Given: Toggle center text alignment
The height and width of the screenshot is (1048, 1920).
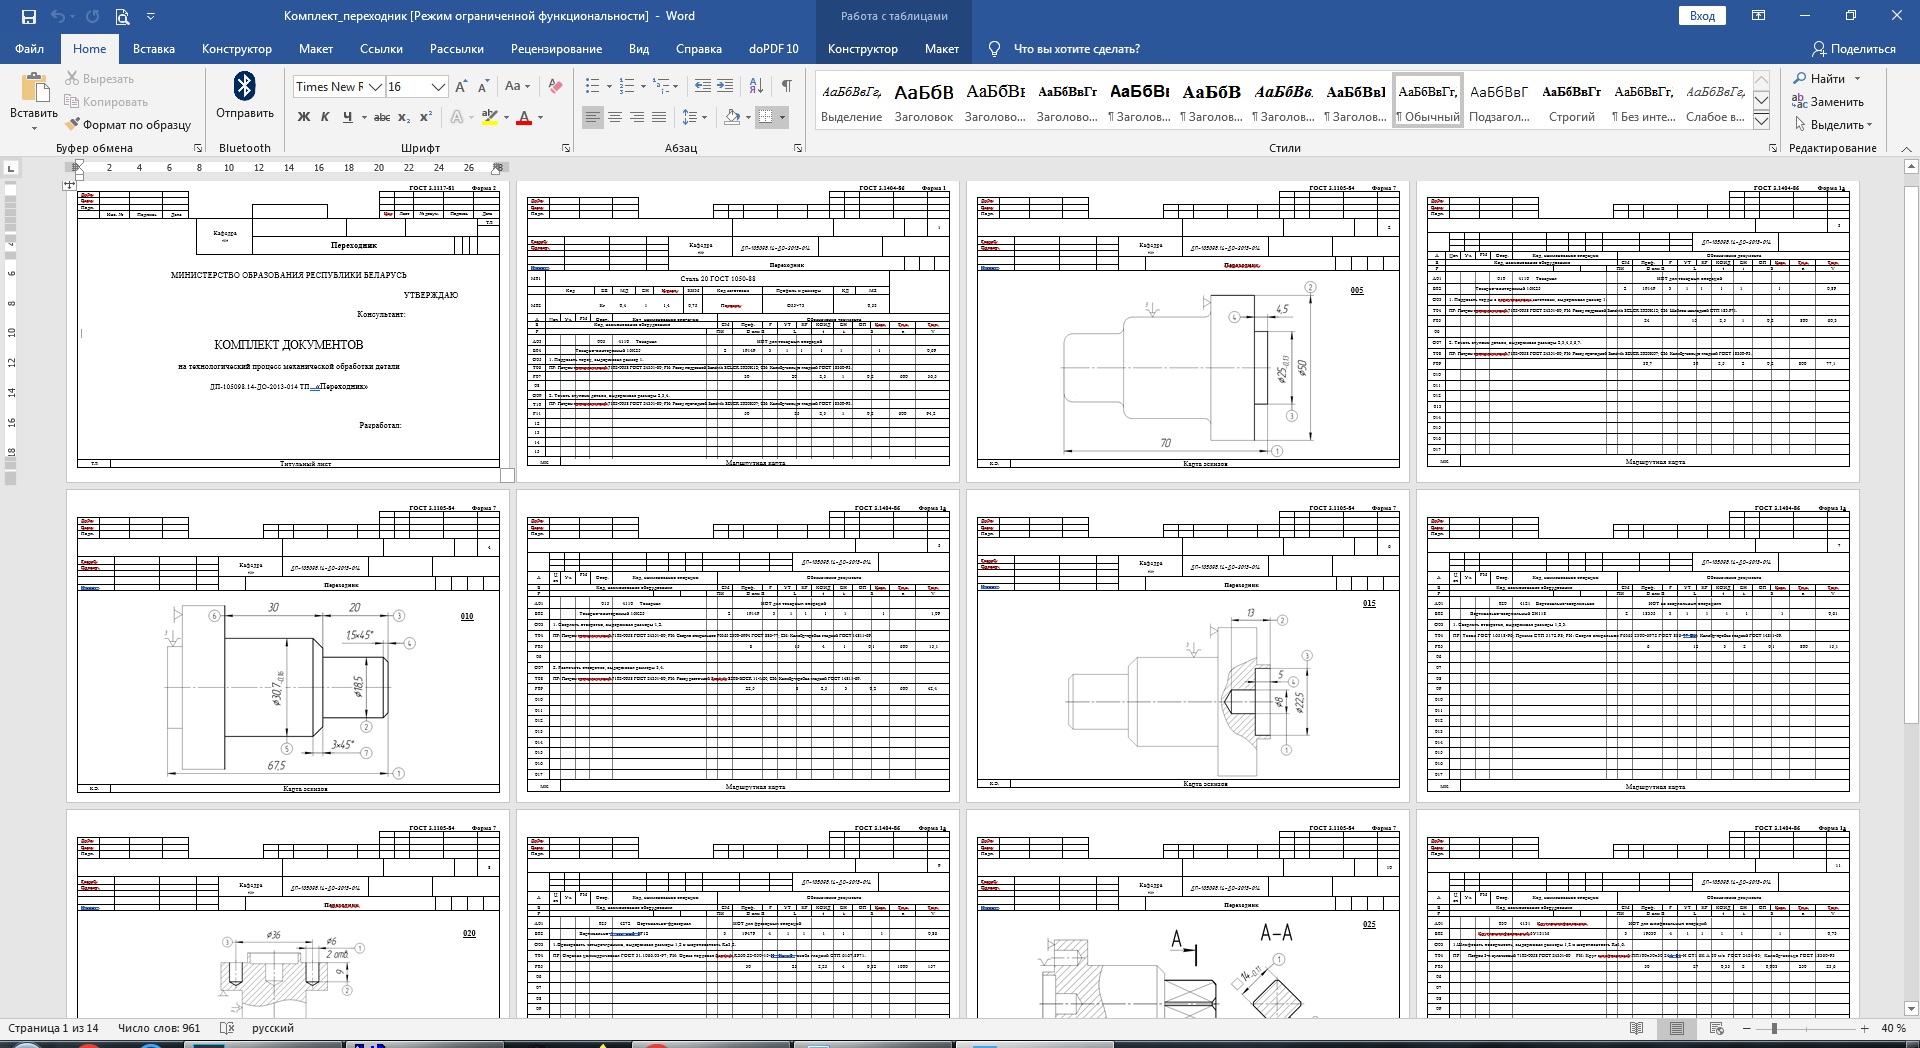Looking at the screenshot, I should [615, 117].
